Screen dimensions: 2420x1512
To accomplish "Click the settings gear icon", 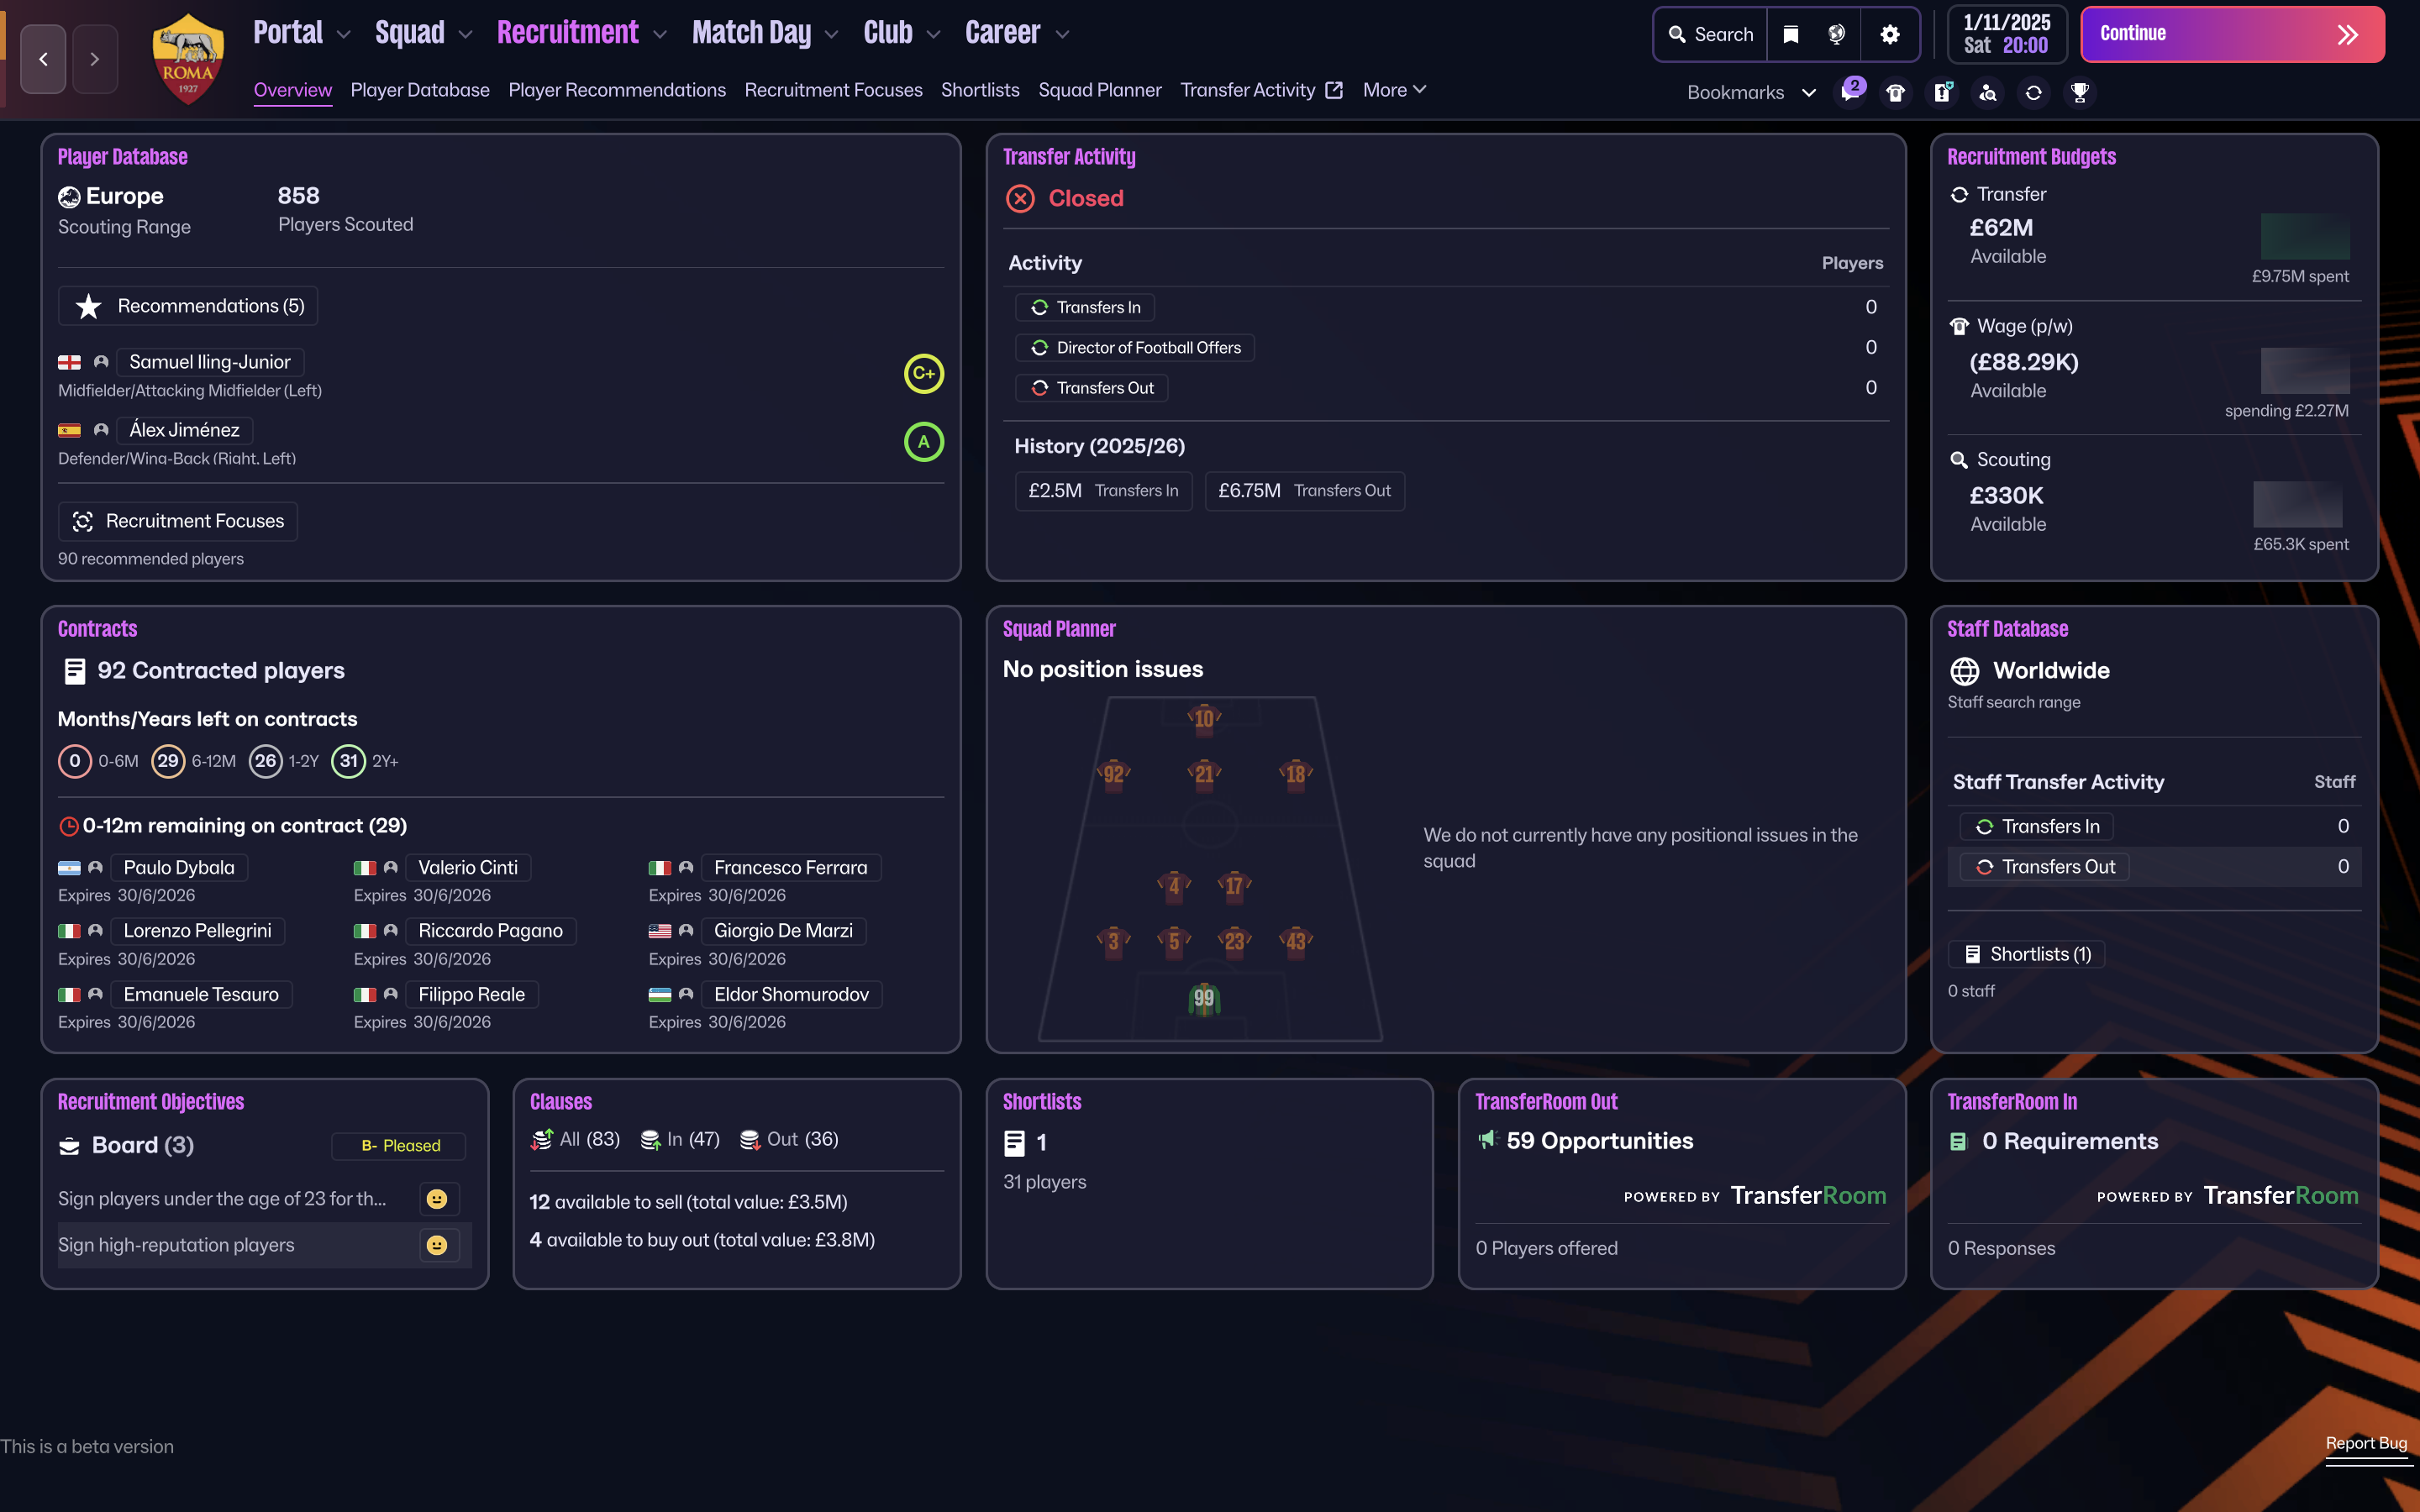I will [1889, 34].
